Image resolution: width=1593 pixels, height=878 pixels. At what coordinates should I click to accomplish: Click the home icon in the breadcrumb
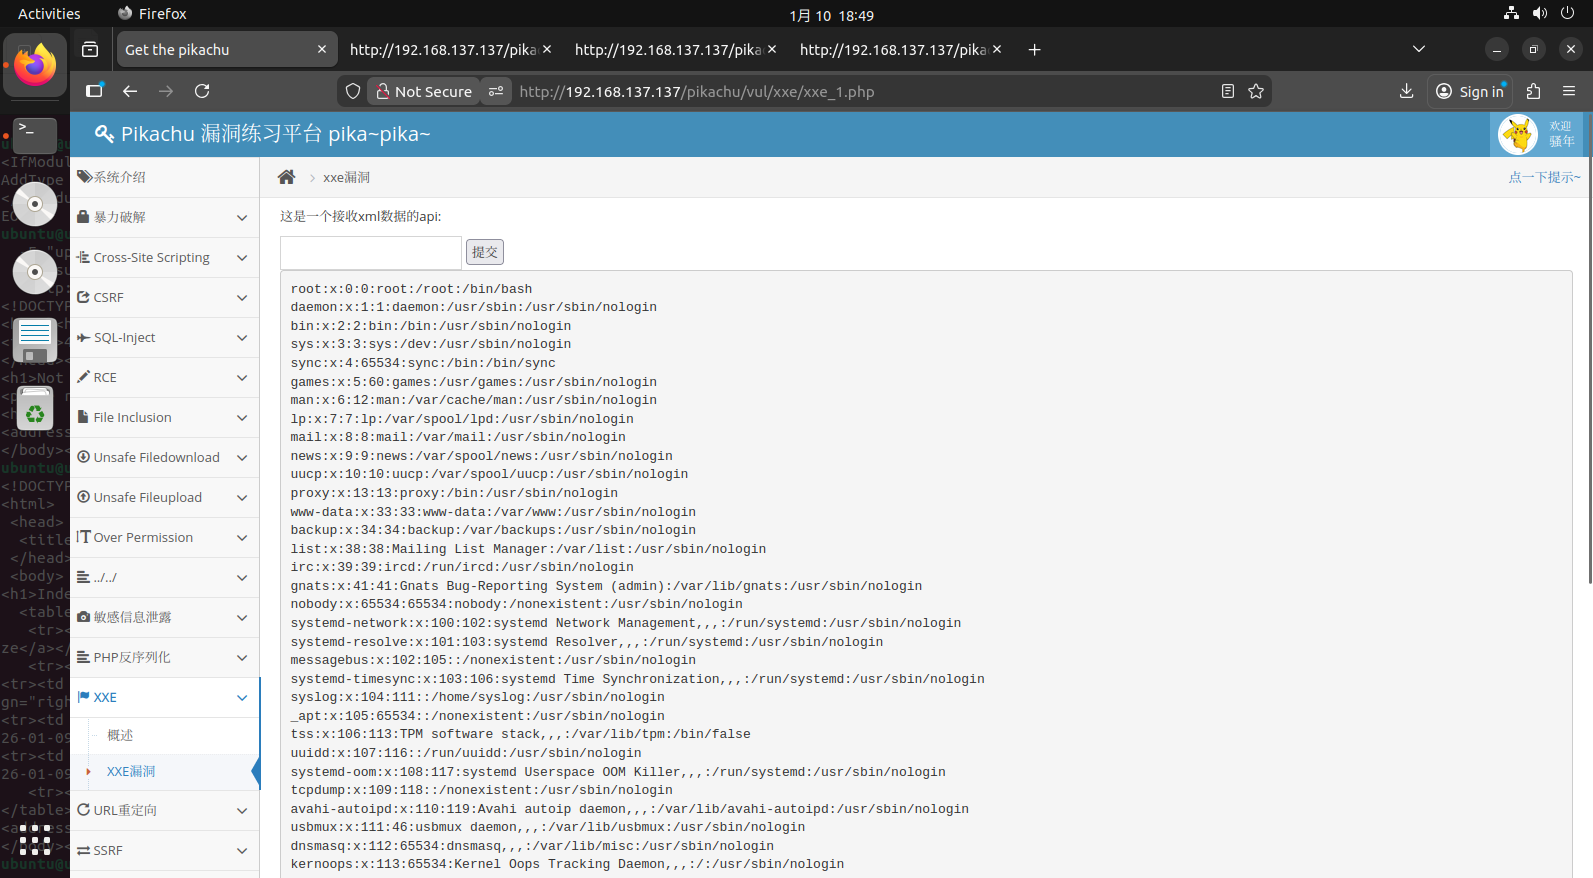click(286, 177)
